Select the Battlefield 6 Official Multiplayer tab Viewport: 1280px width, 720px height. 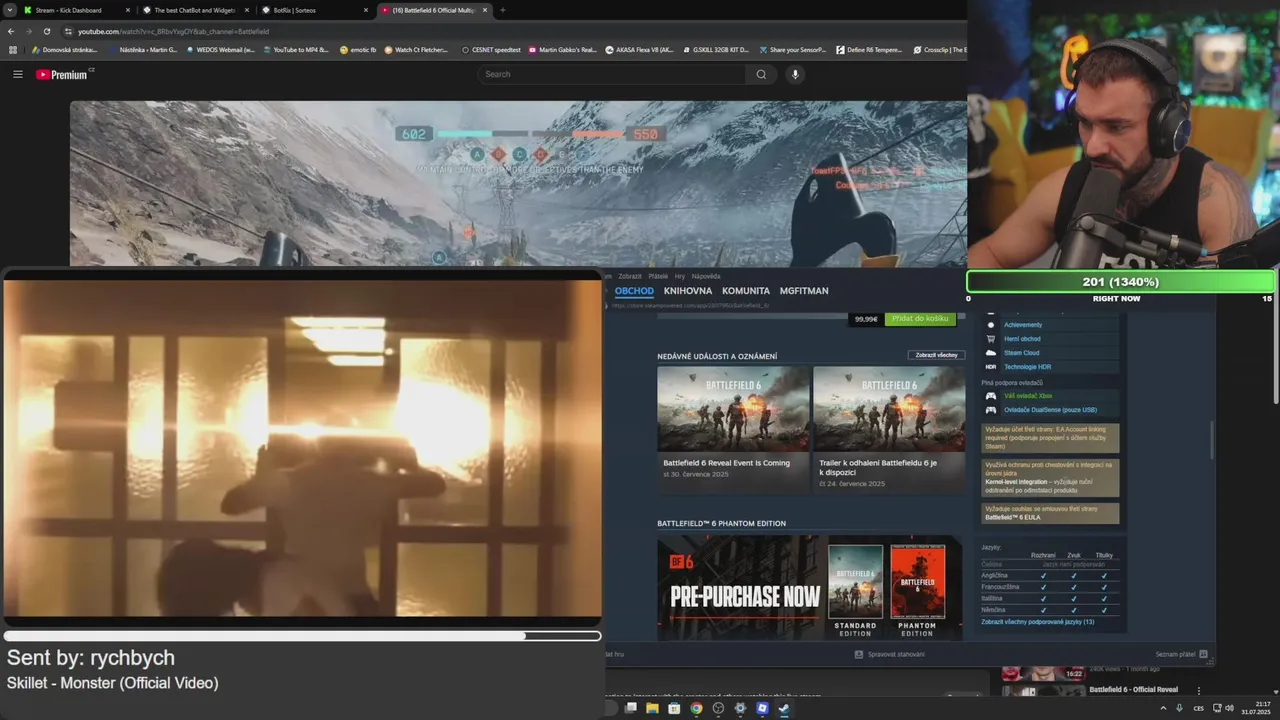point(434,10)
